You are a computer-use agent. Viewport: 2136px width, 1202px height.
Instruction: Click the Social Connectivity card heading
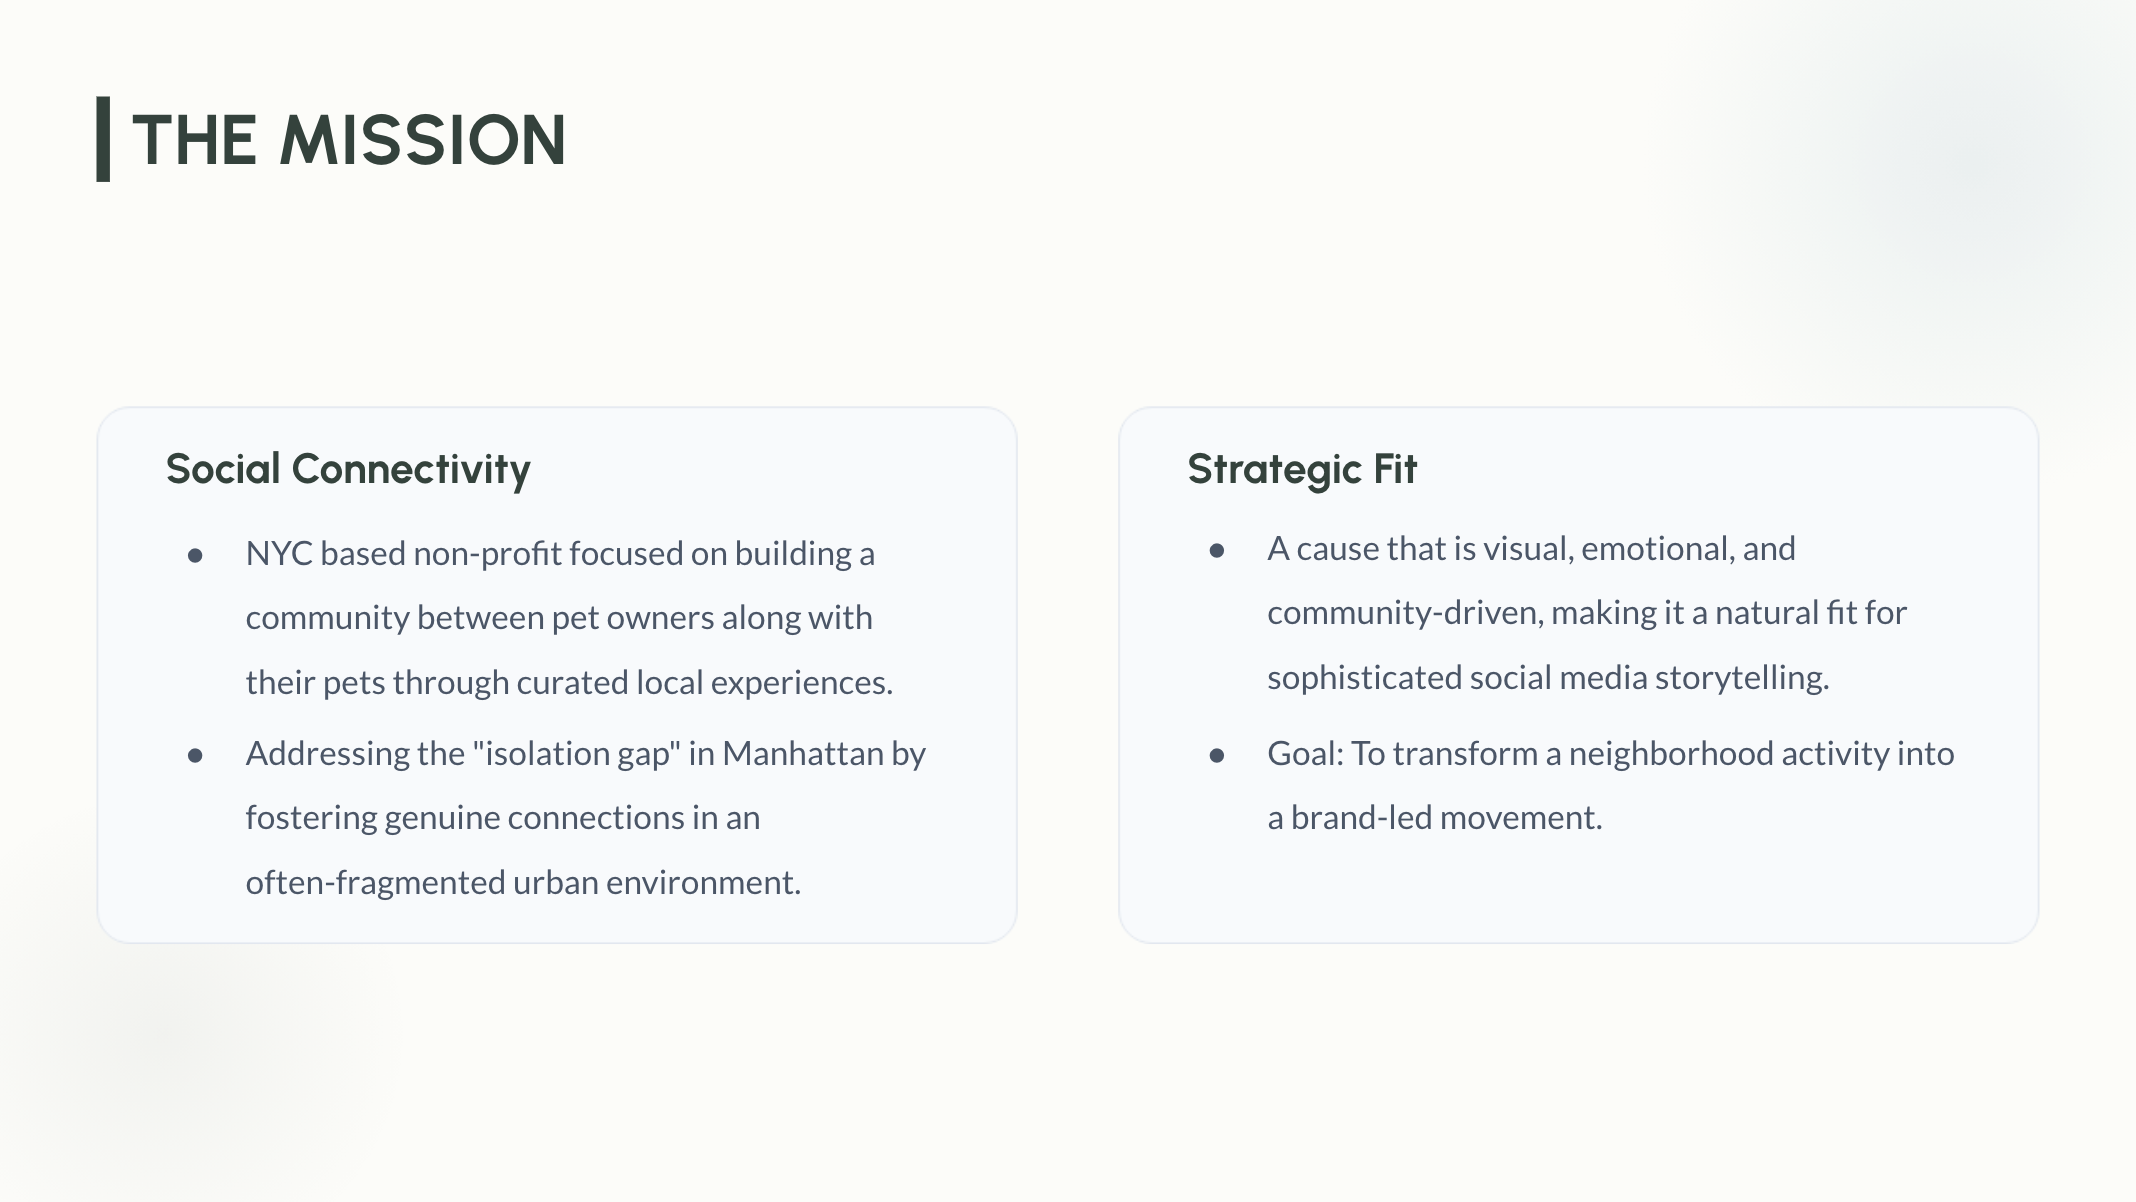point(348,469)
